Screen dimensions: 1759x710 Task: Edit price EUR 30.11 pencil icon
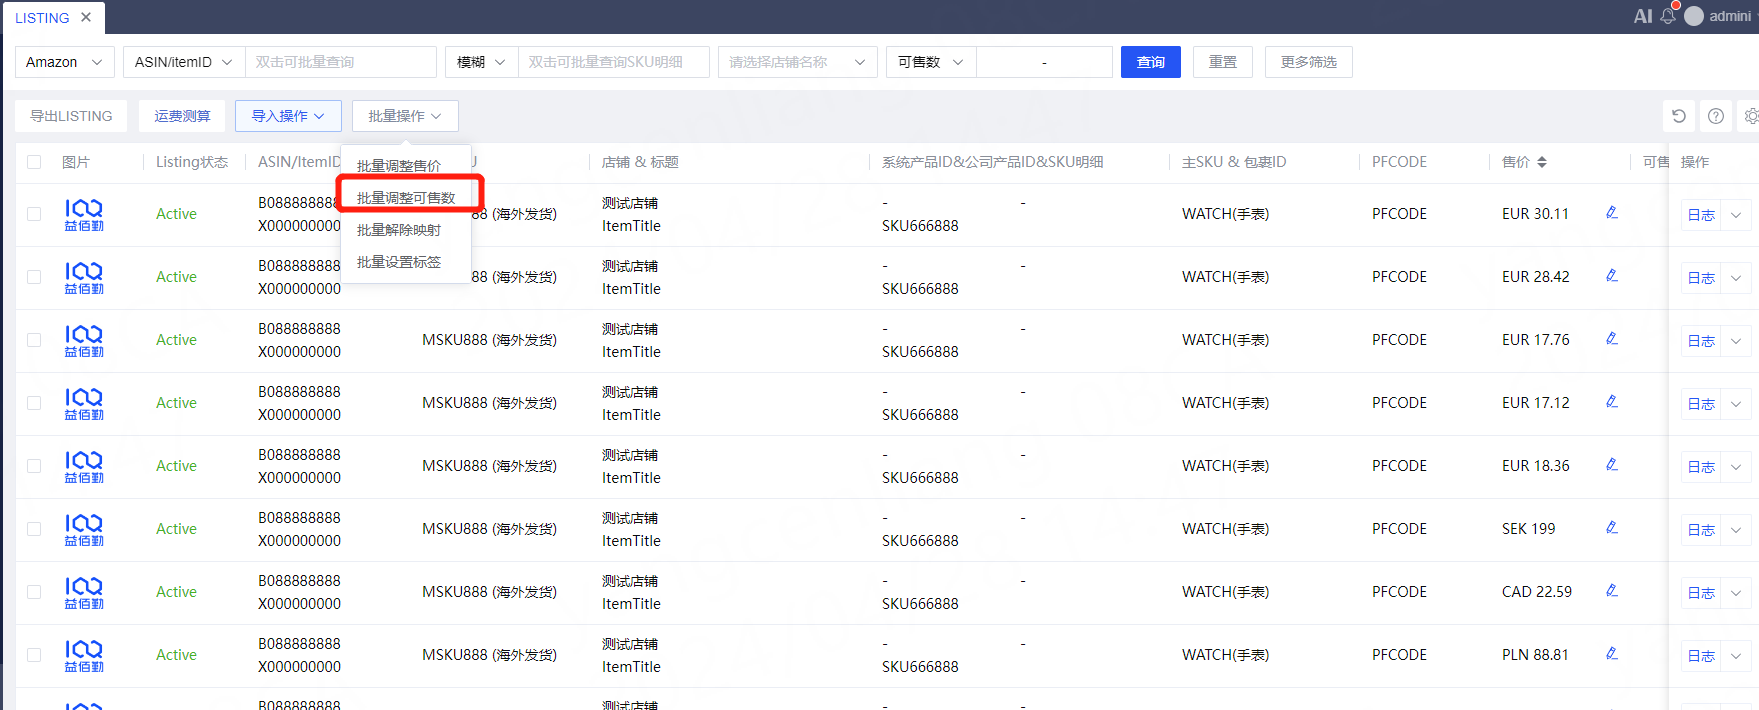point(1612,213)
